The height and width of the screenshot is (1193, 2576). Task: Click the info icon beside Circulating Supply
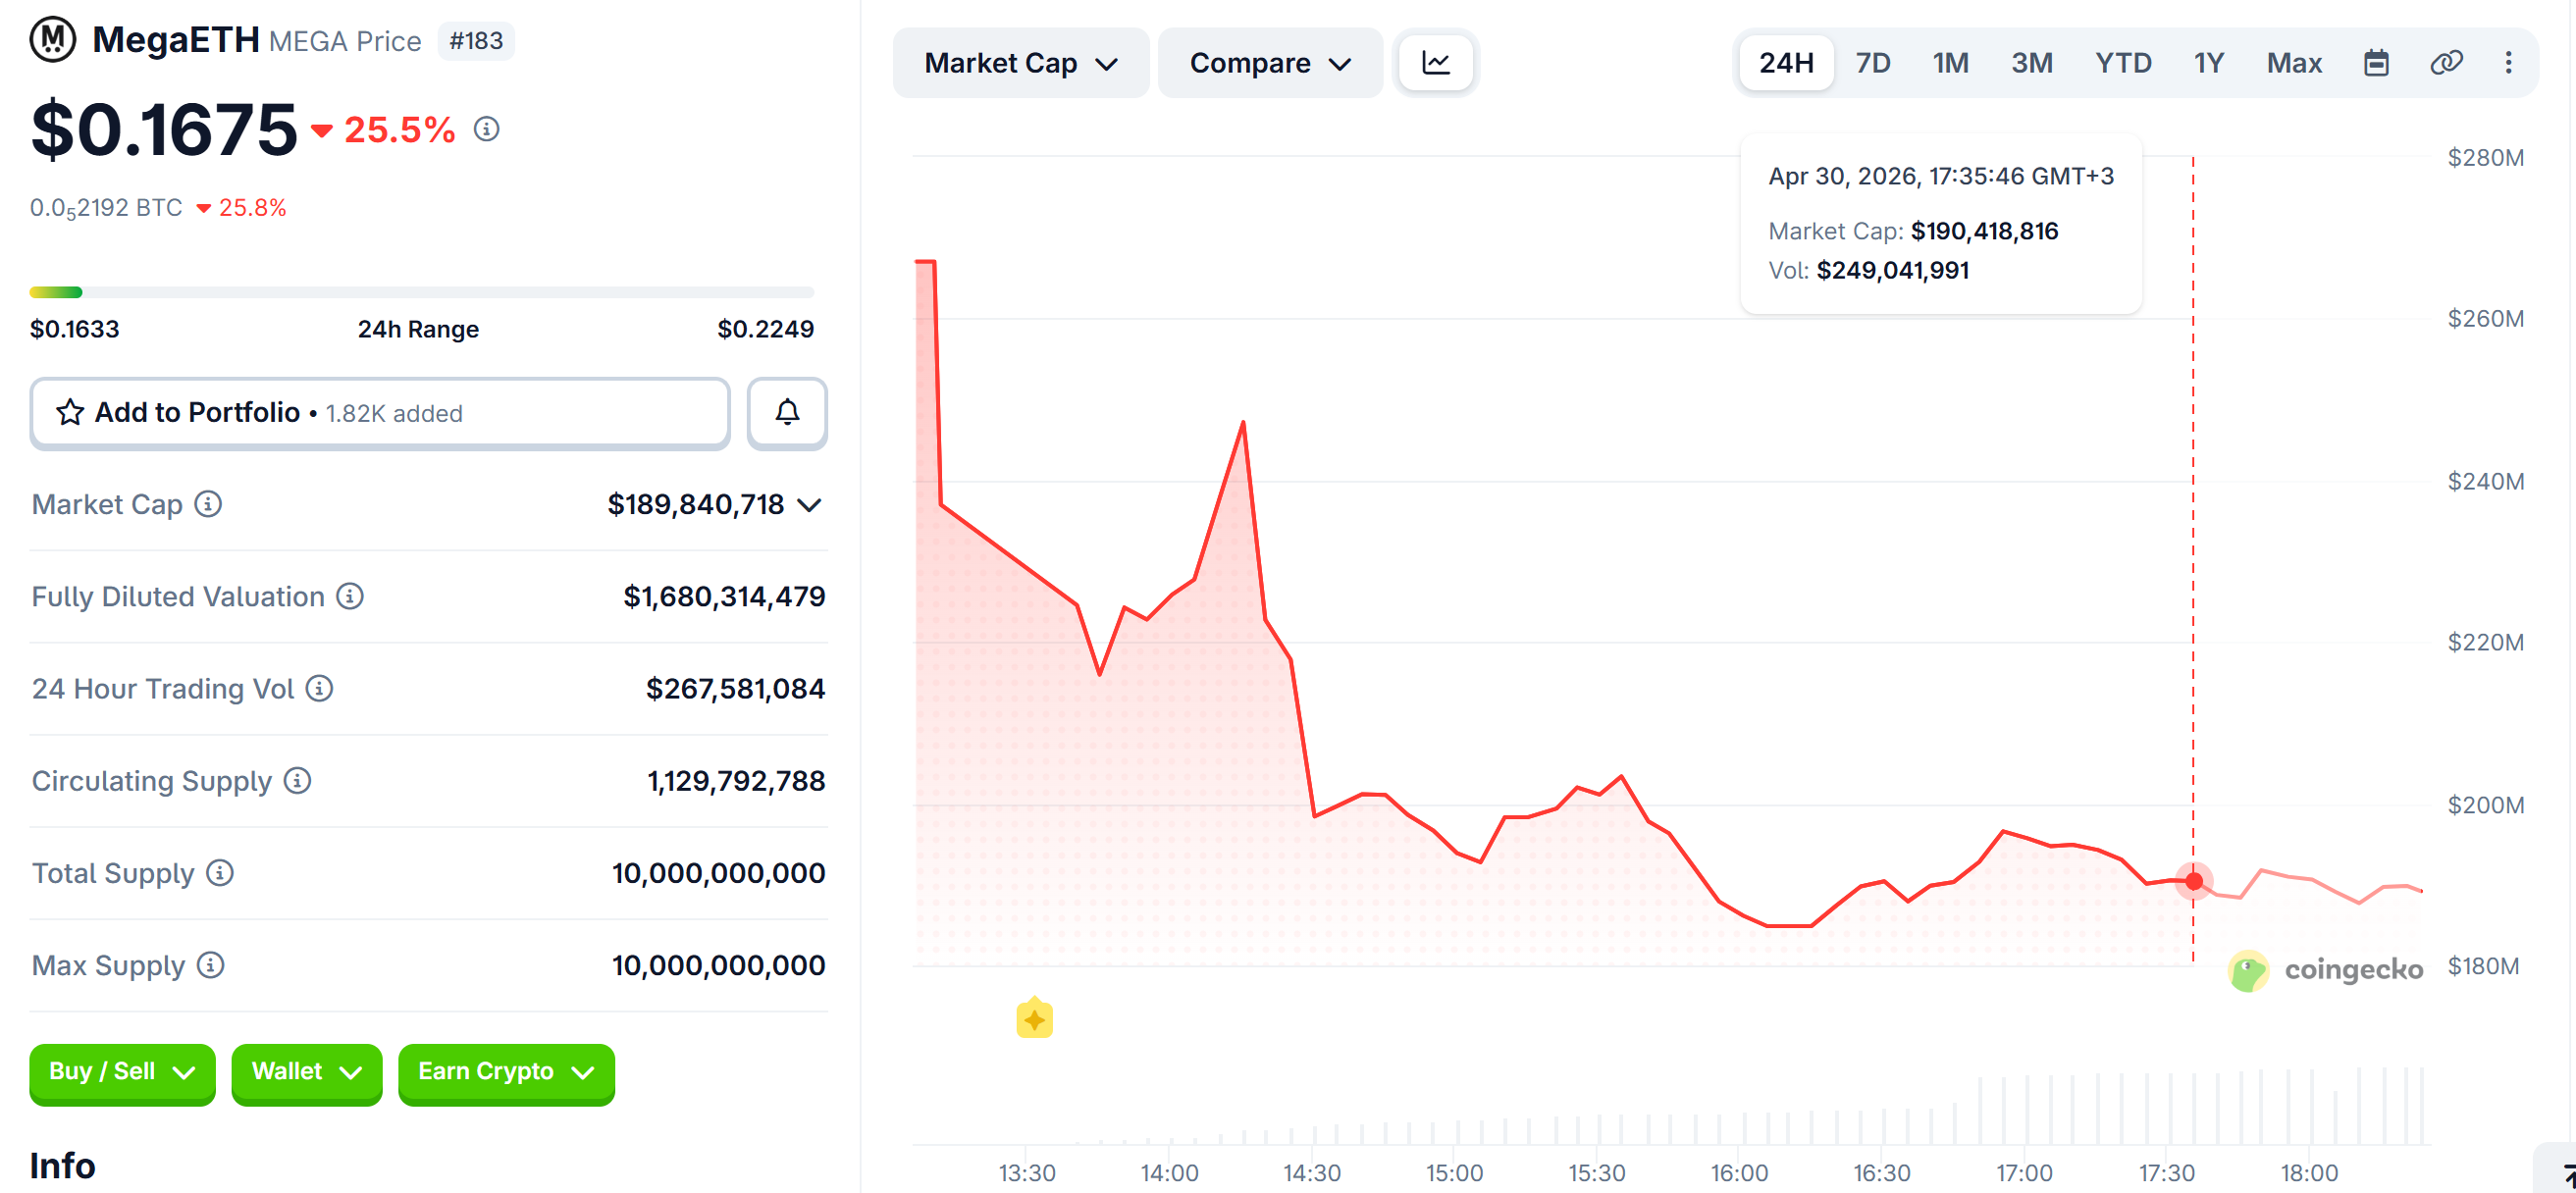tap(296, 781)
